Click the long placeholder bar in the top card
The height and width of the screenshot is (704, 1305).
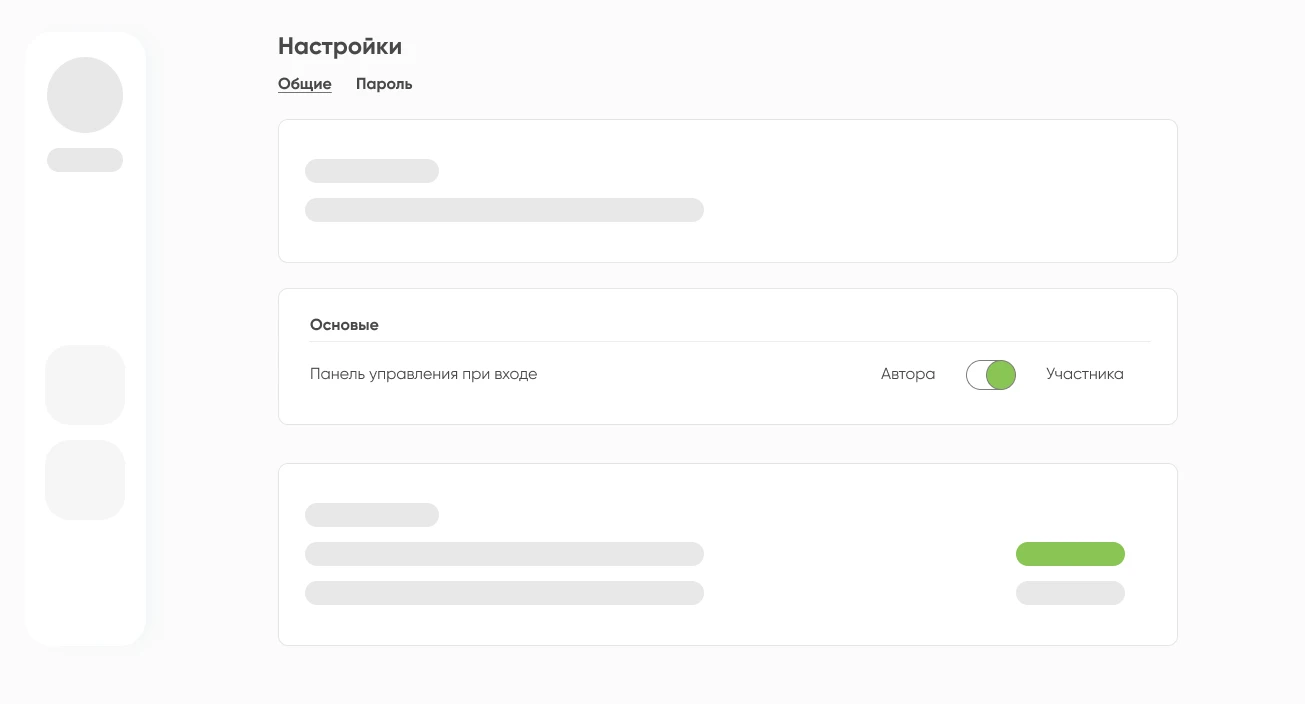(x=504, y=210)
